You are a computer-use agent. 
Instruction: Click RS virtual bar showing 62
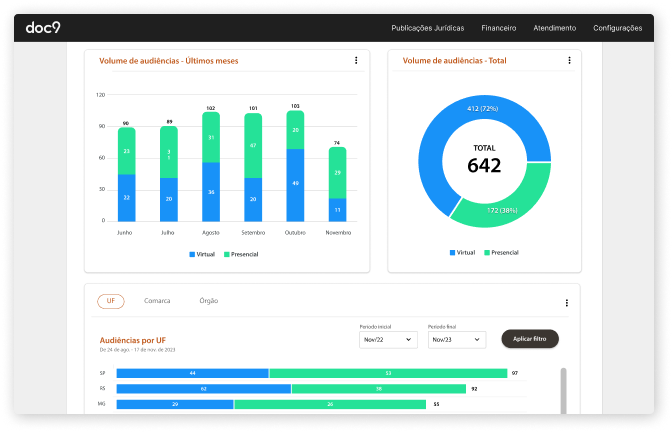click(204, 389)
